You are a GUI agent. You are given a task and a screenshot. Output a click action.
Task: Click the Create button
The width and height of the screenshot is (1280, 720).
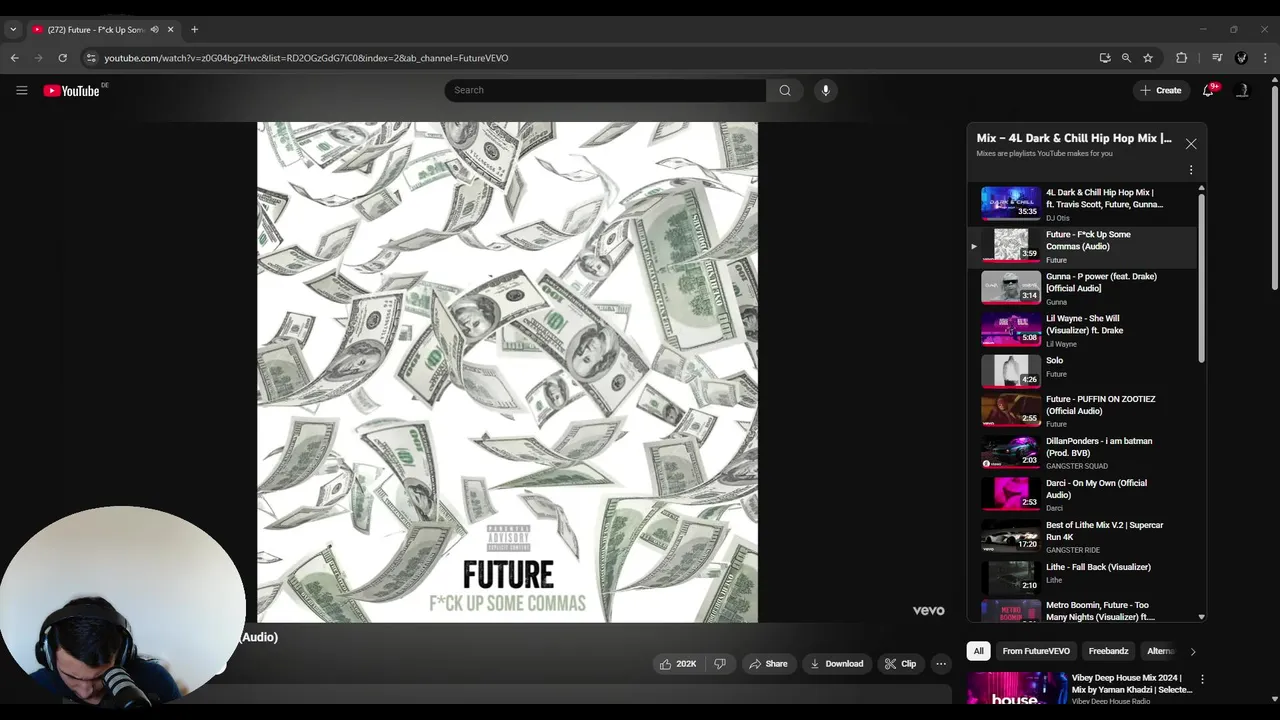pyautogui.click(x=1161, y=90)
